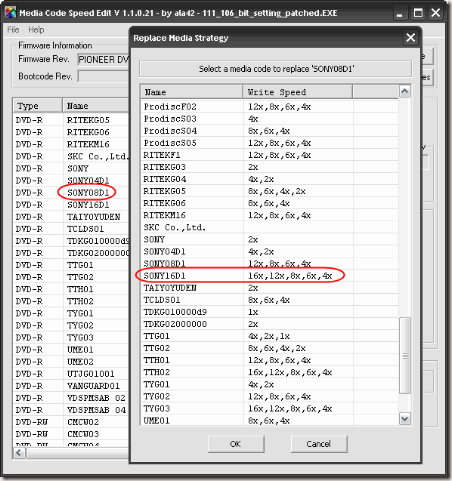Click the OK button in Replace Media Strategy
Image resolution: width=452 pixels, height=481 pixels.
236,444
